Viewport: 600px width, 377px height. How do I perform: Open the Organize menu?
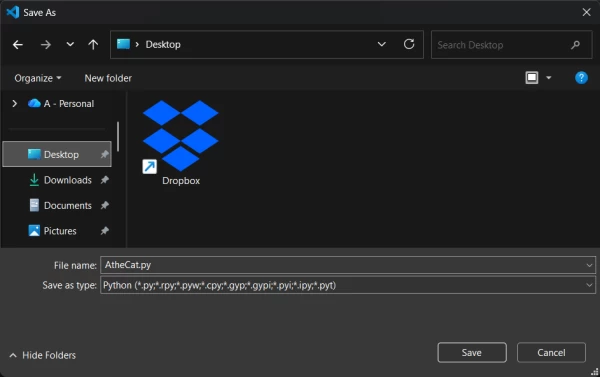[38, 78]
